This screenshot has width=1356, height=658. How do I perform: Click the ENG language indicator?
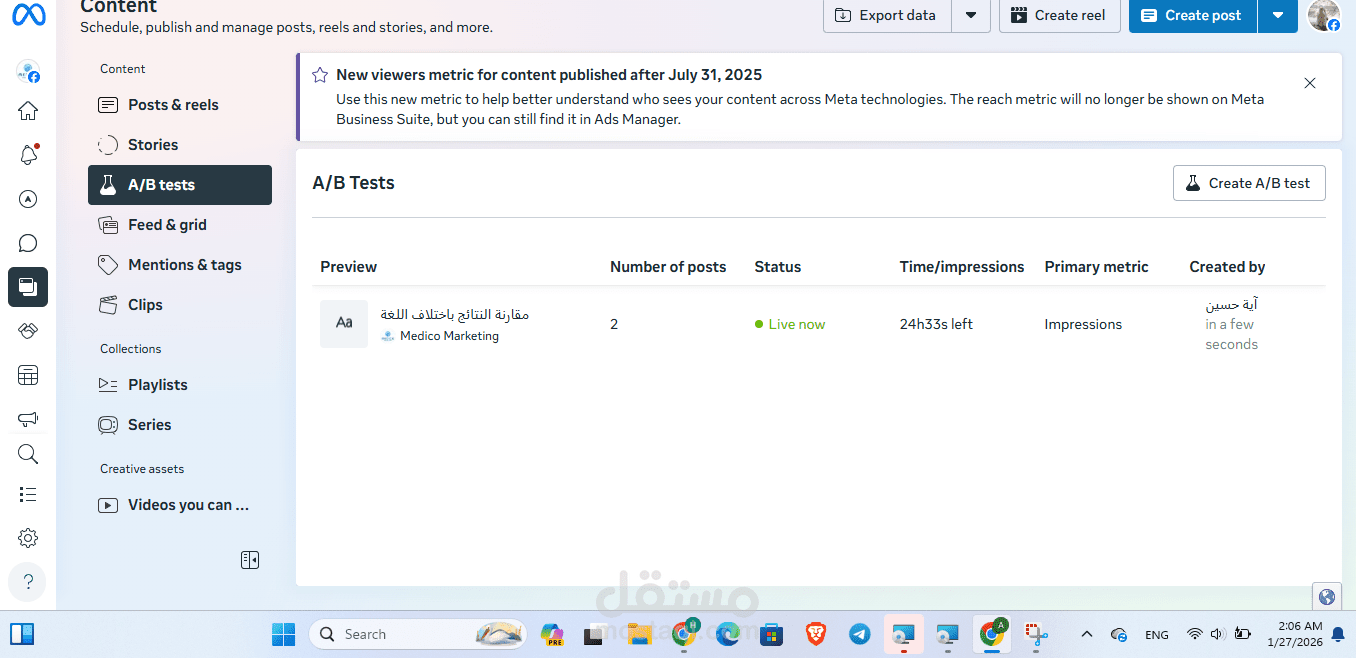pos(1156,634)
